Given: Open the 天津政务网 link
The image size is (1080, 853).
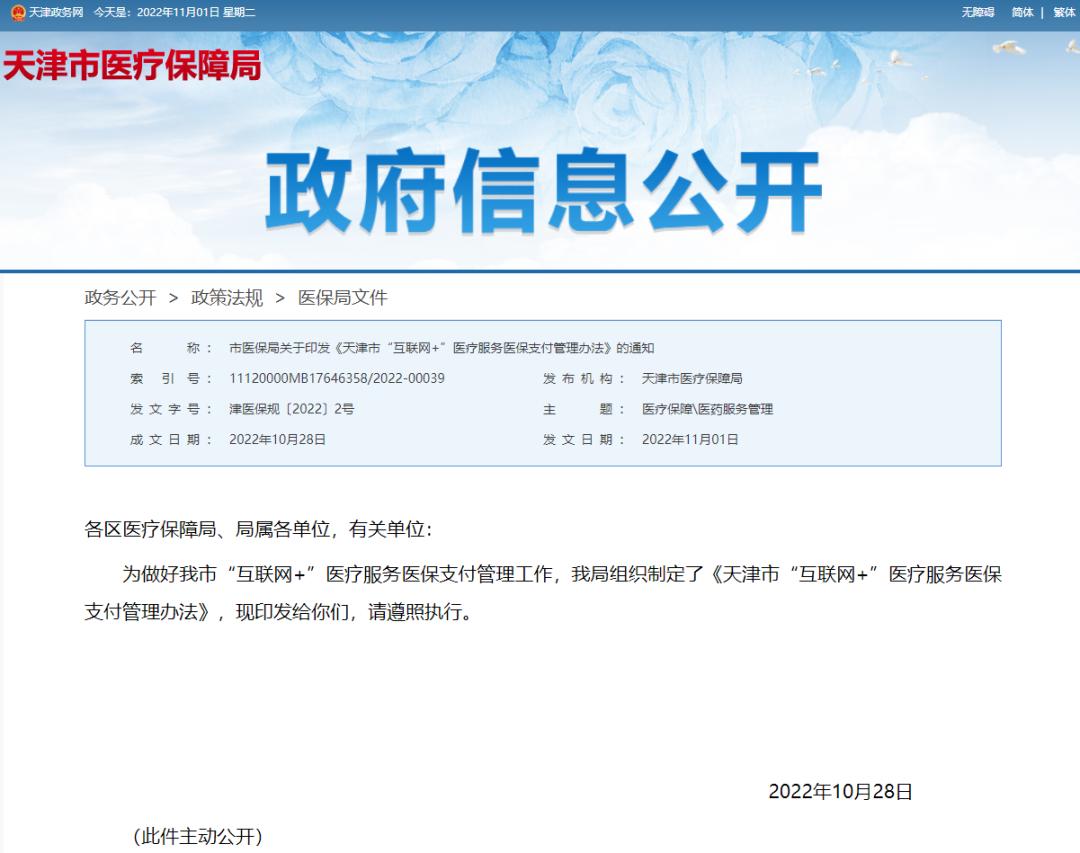Looking at the screenshot, I should click(56, 12).
